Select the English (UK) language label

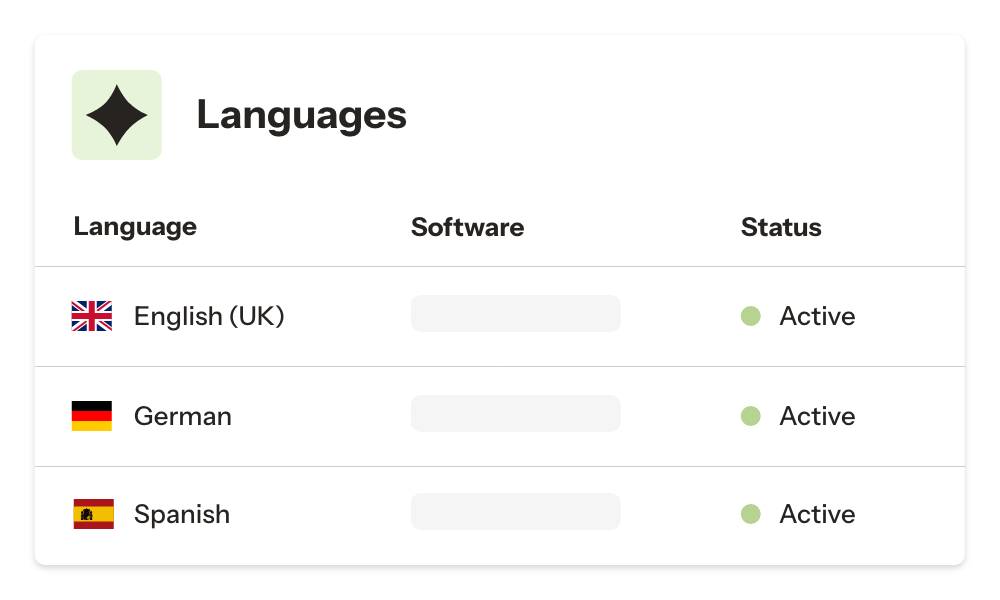[209, 316]
